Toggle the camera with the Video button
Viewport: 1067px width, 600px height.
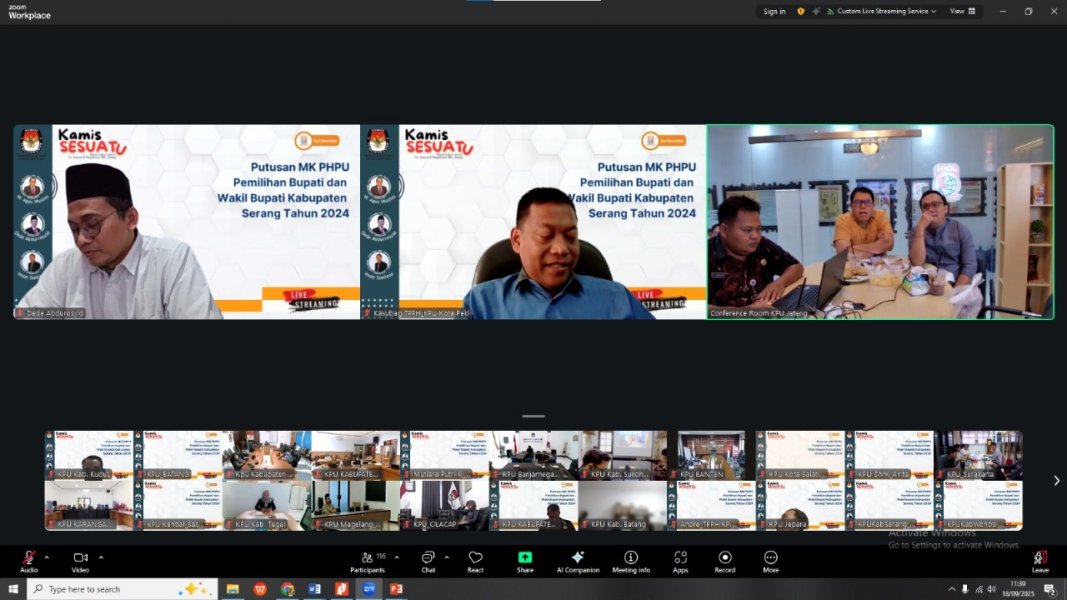pyautogui.click(x=80, y=559)
